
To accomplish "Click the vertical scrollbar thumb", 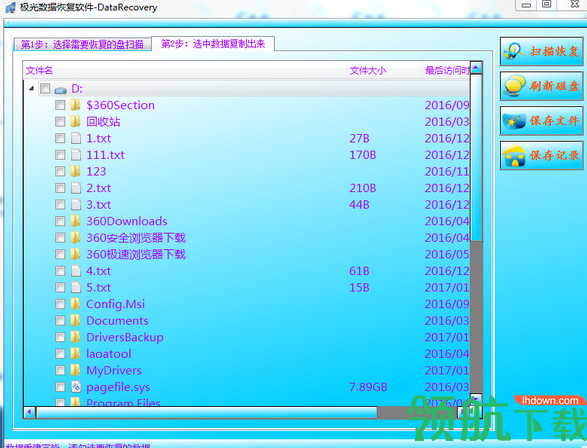I will (476, 157).
